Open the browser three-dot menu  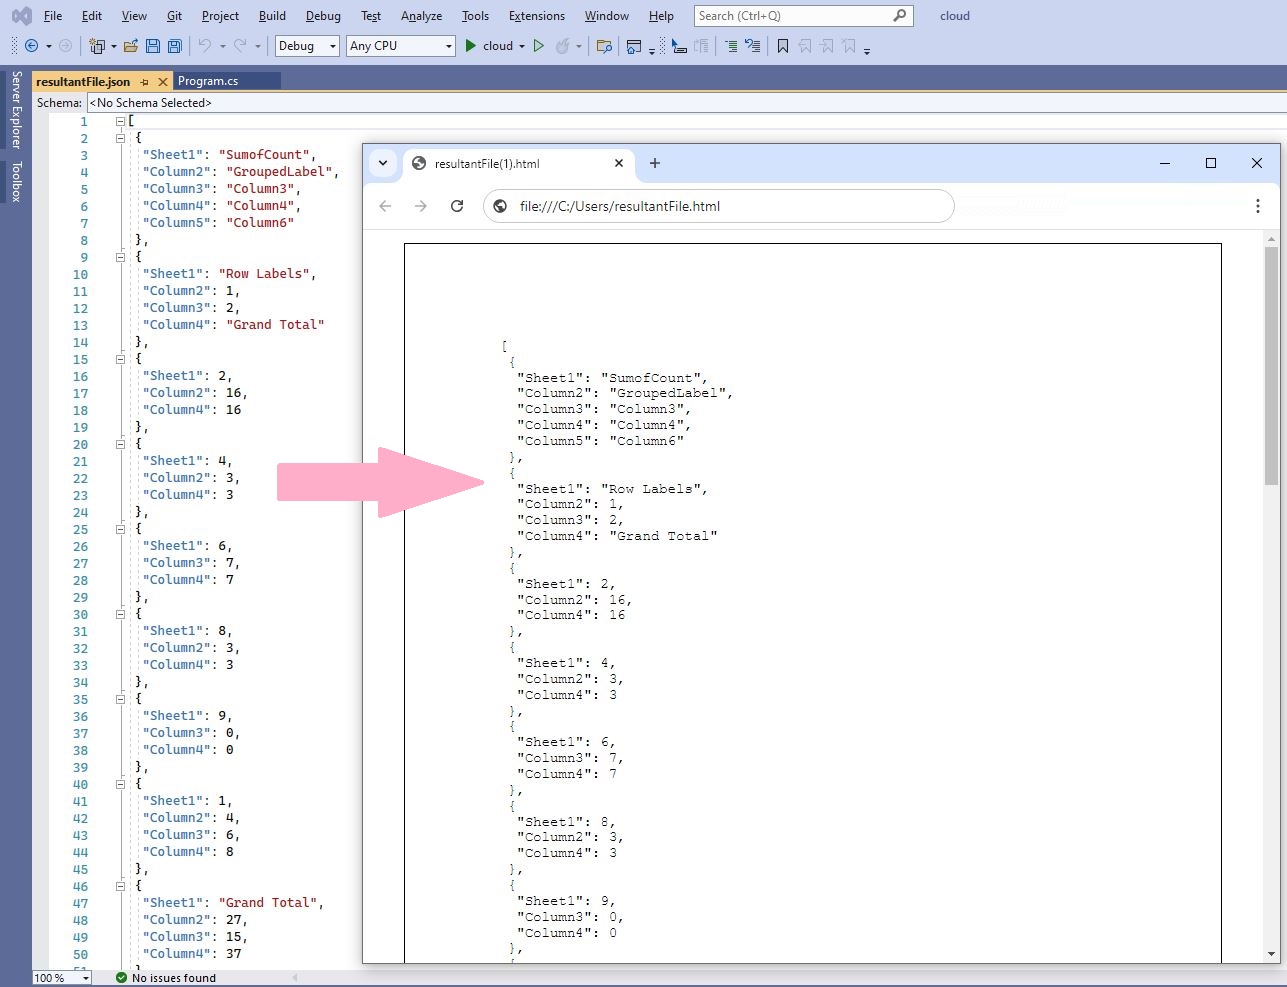(1258, 206)
